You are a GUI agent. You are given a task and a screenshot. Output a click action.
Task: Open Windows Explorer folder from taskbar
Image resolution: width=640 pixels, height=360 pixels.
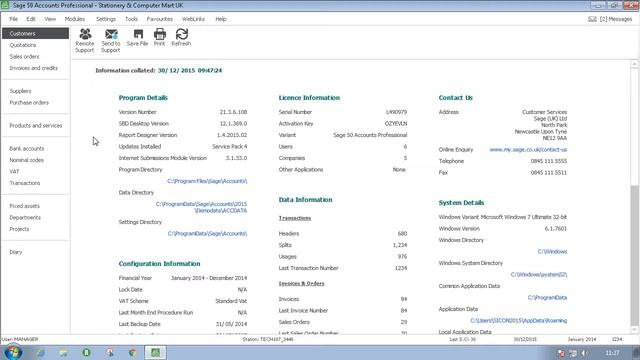tap(63, 353)
